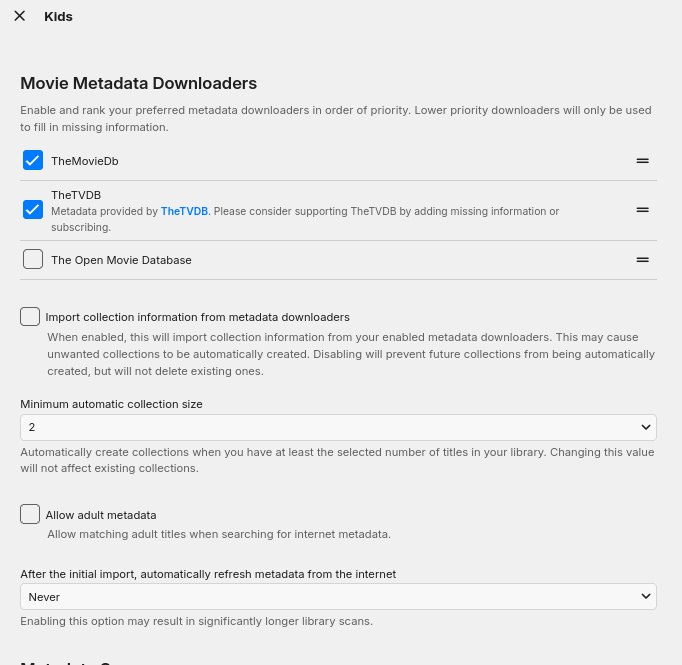Close the Kids library settings dialog
The image size is (682, 665).
(19, 16)
